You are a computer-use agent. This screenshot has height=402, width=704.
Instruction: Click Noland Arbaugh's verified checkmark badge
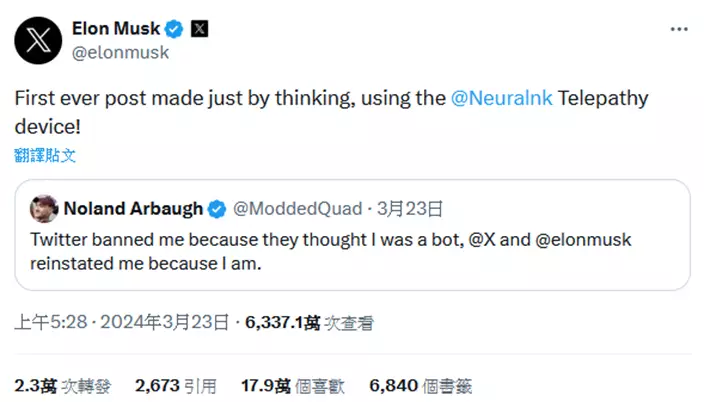[x=217, y=209]
